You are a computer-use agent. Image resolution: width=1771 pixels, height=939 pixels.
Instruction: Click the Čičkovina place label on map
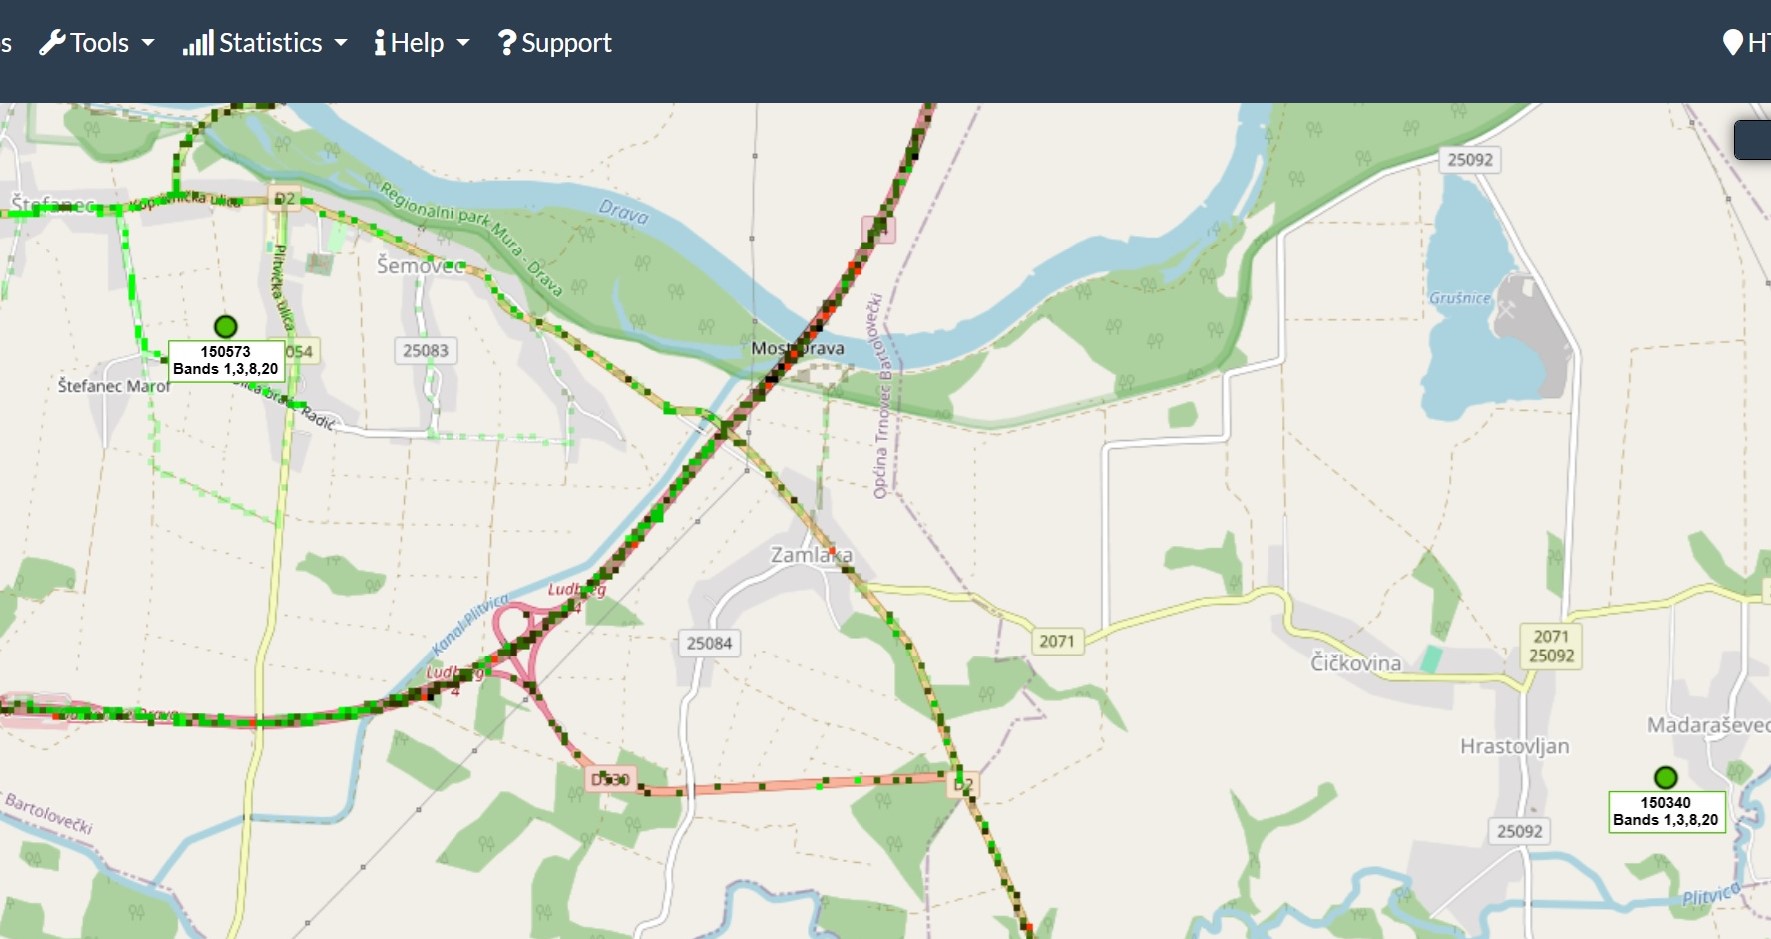(1355, 663)
